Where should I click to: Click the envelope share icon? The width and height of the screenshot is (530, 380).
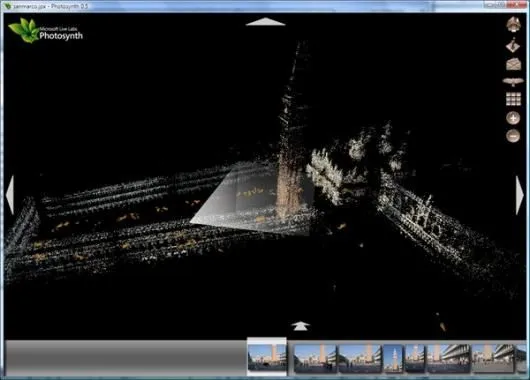pyautogui.click(x=513, y=64)
